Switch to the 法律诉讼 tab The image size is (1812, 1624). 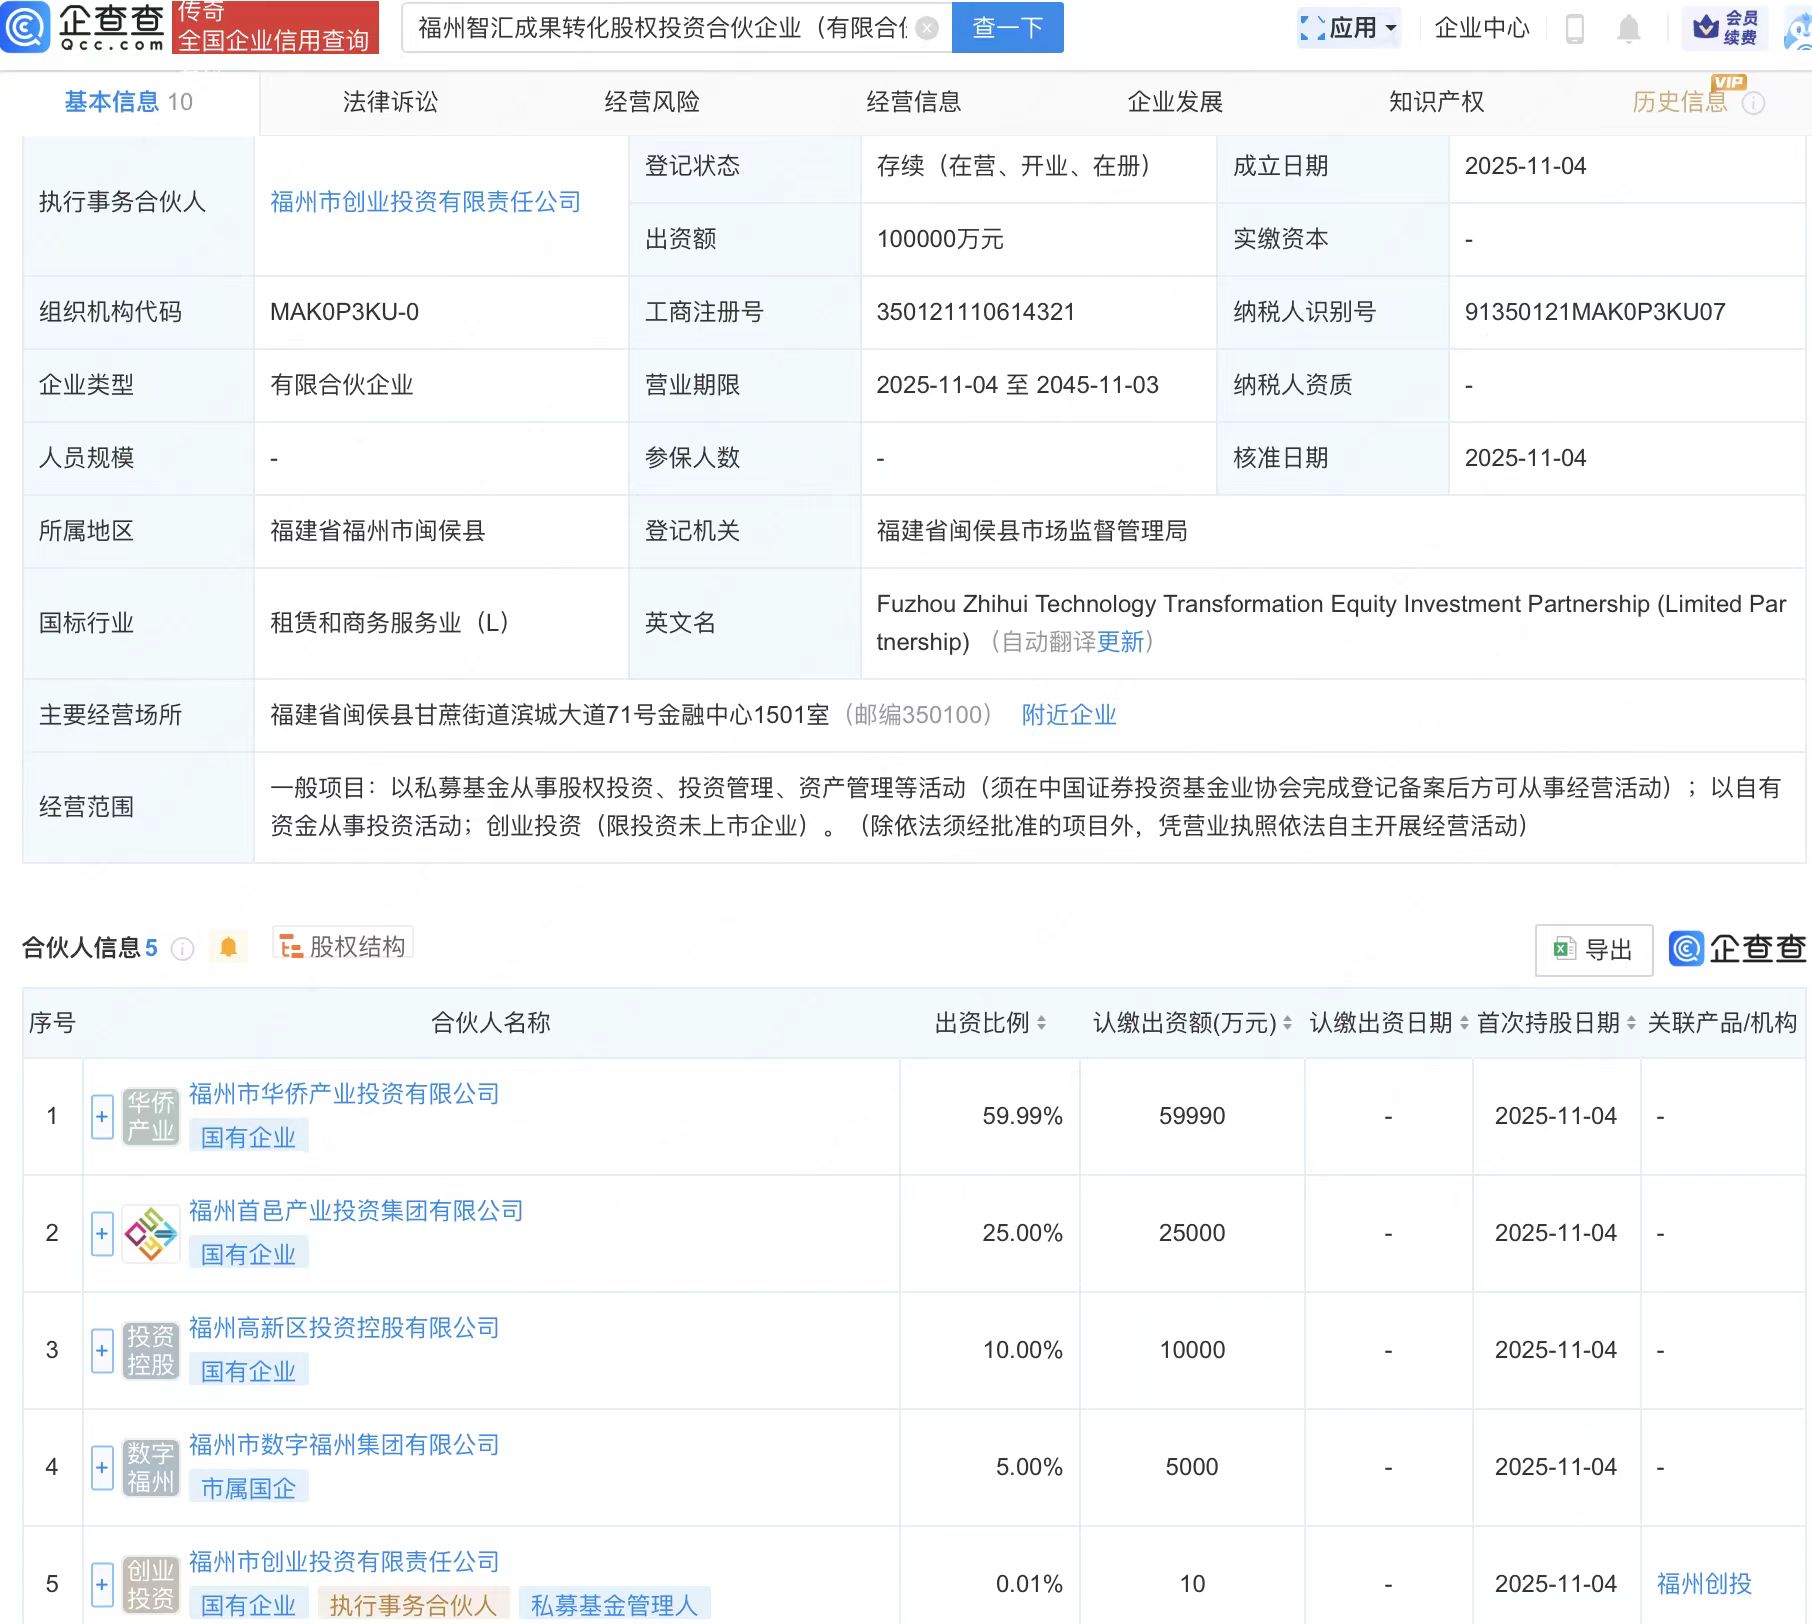[x=389, y=101]
